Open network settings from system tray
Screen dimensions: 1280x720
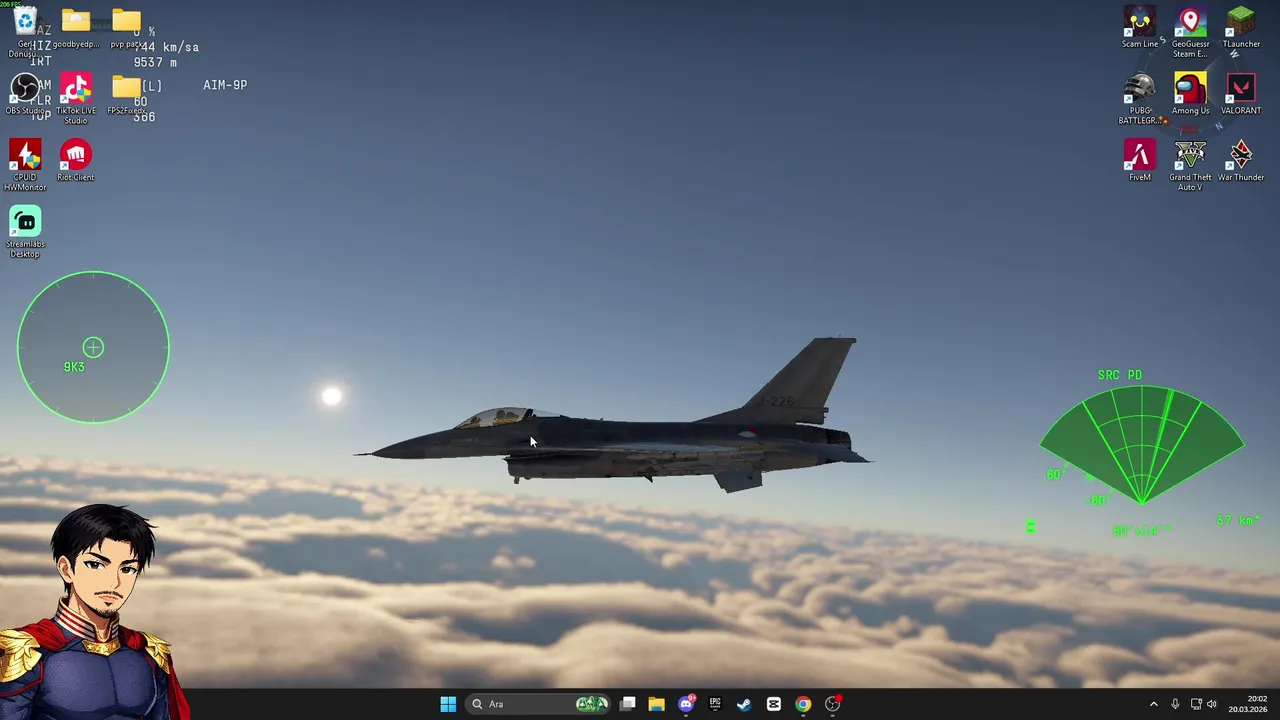click(x=1196, y=704)
